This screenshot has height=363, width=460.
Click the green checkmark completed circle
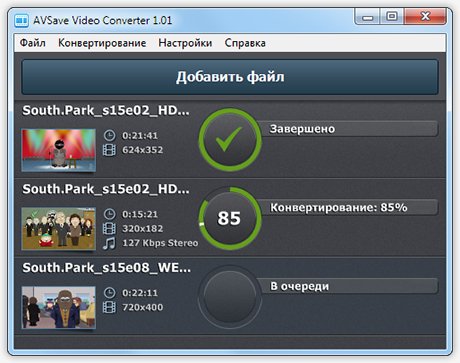pos(230,140)
